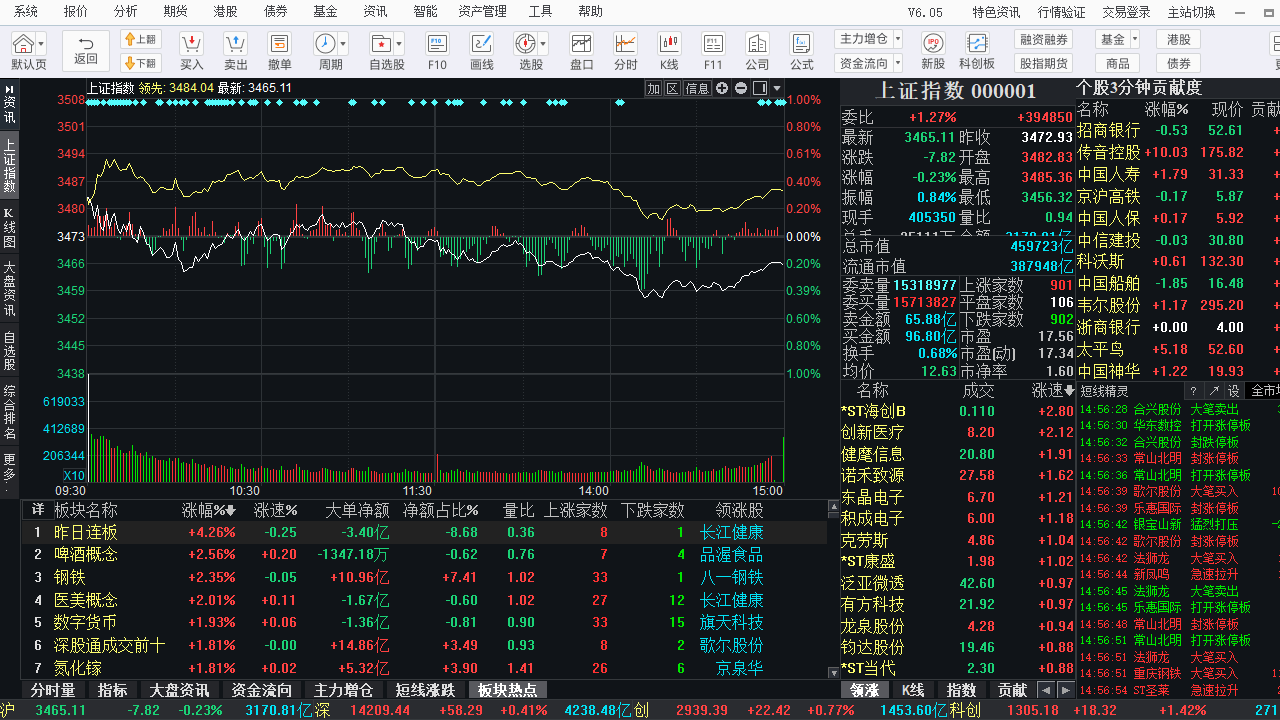
Task: Open the 综合排名 side tab
Action: click(x=9, y=411)
